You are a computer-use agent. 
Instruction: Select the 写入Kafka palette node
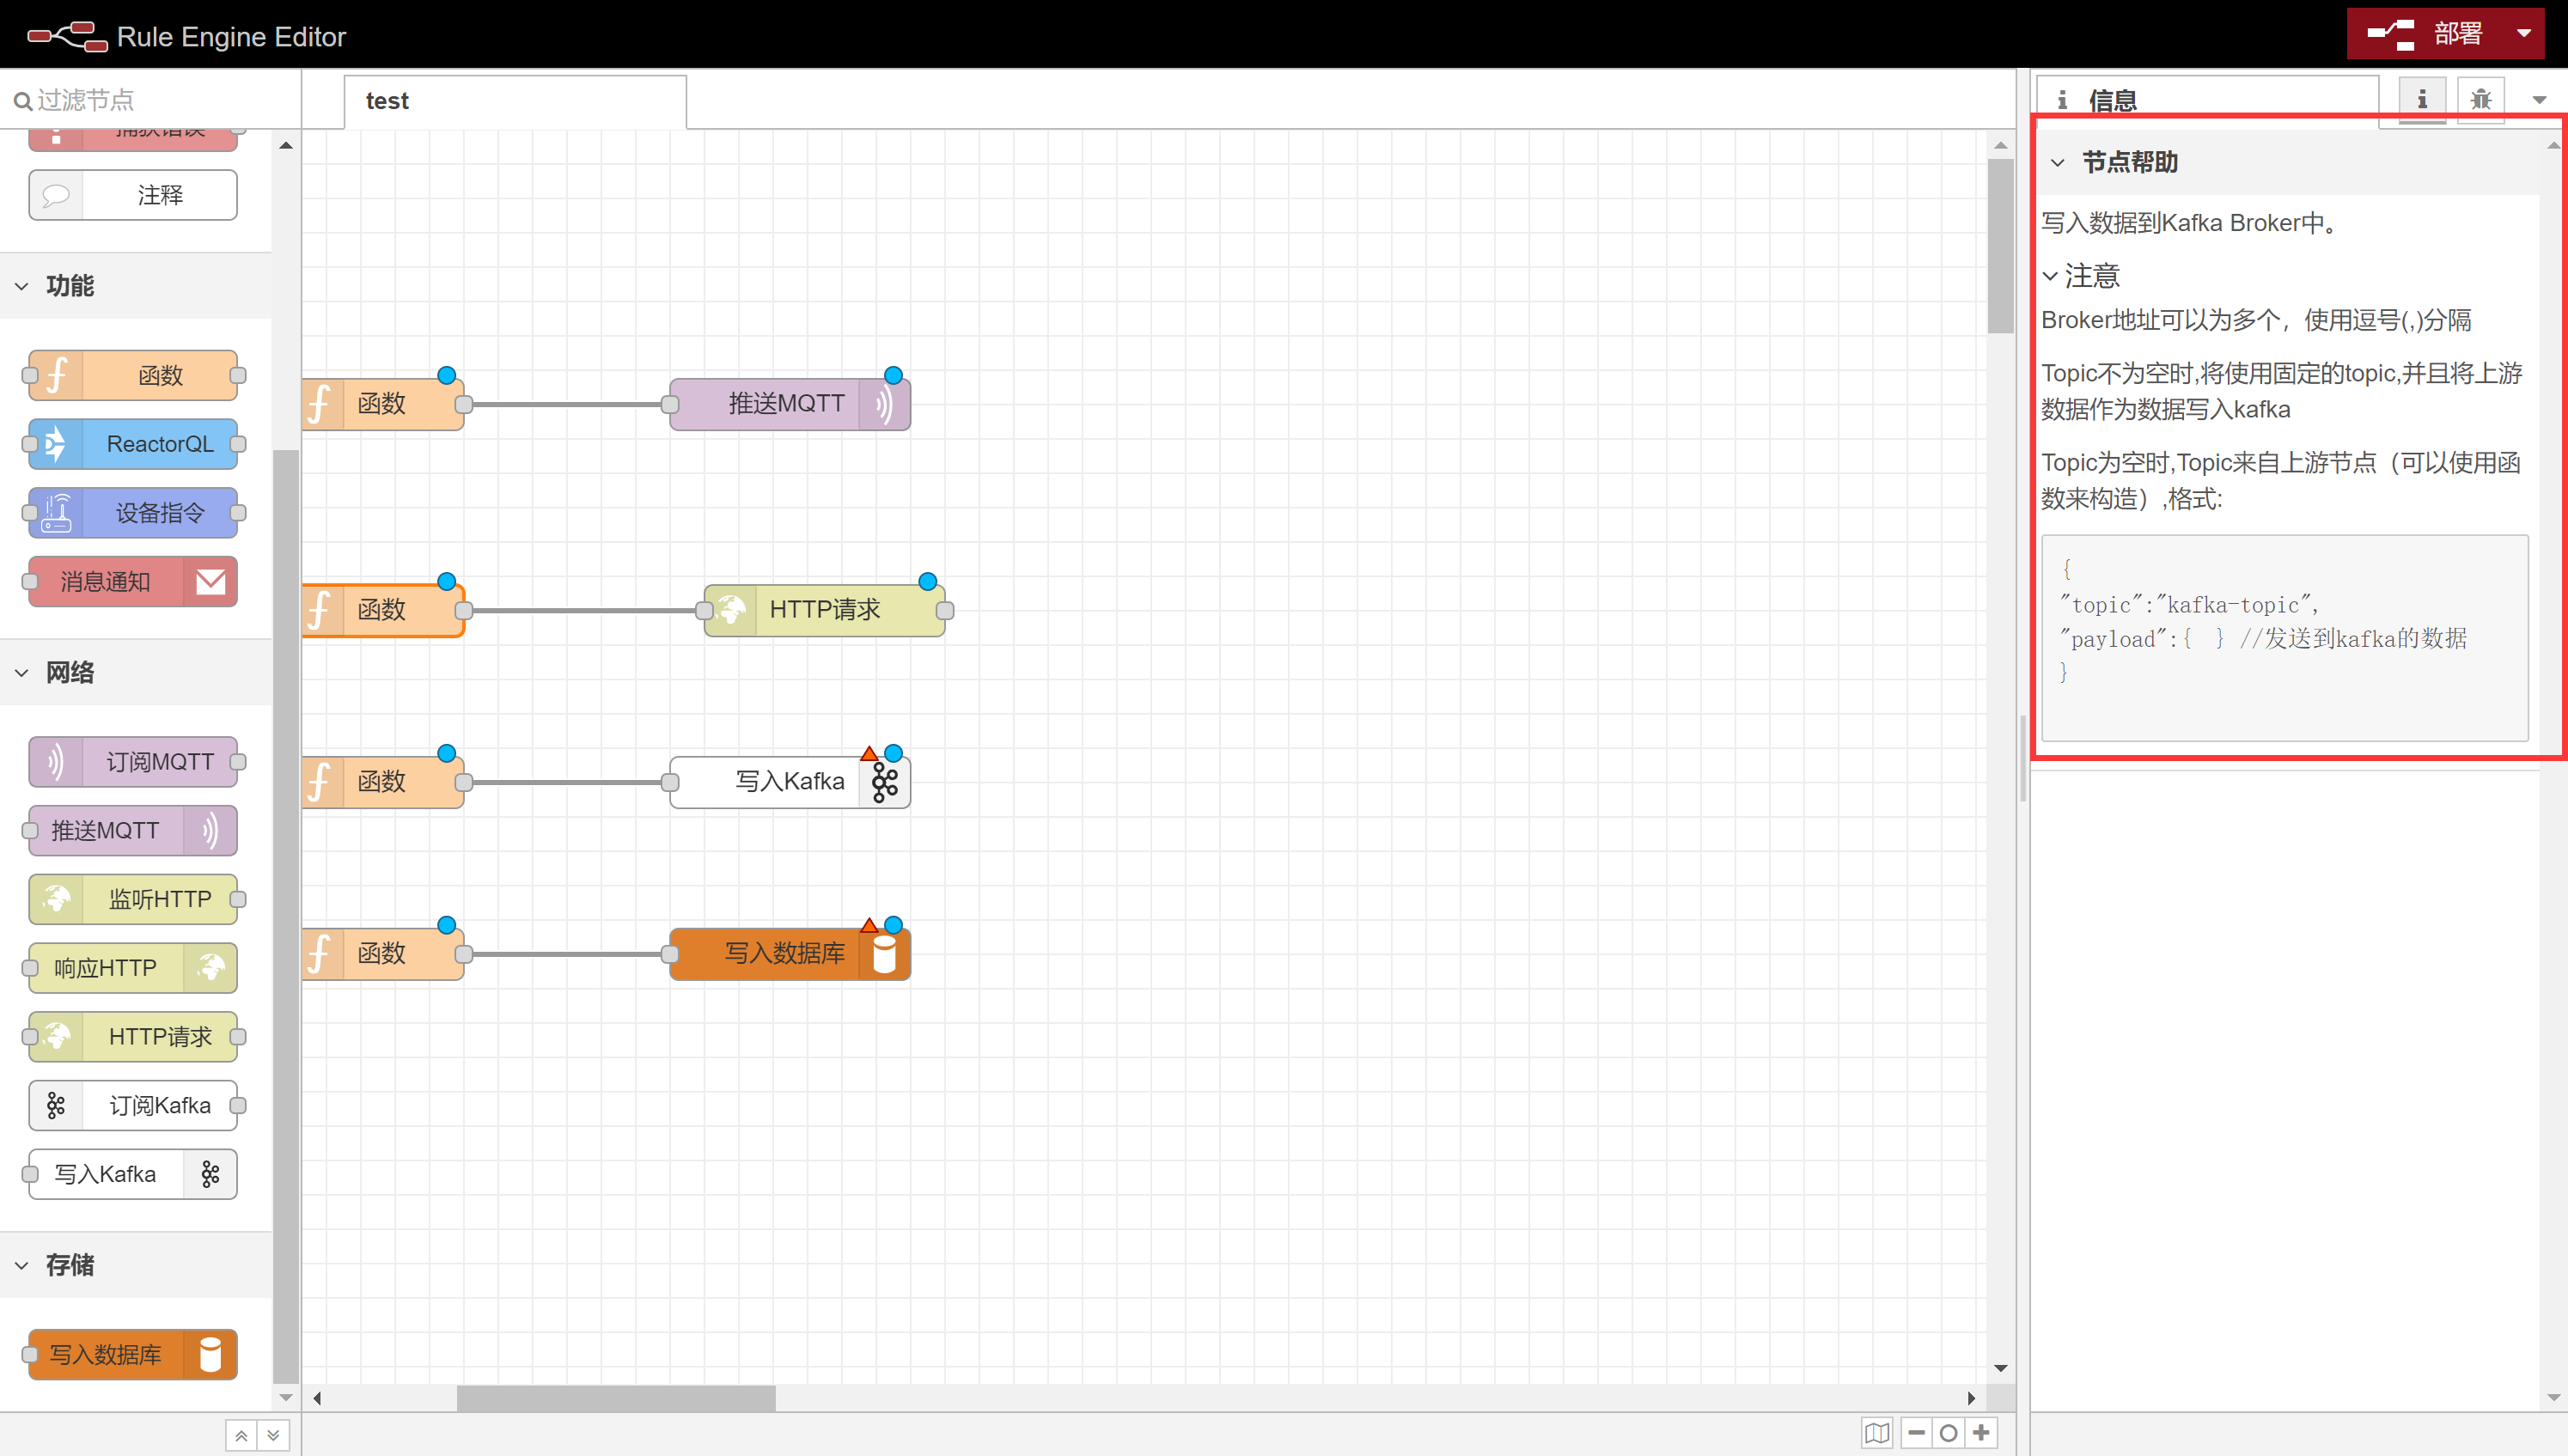click(133, 1174)
